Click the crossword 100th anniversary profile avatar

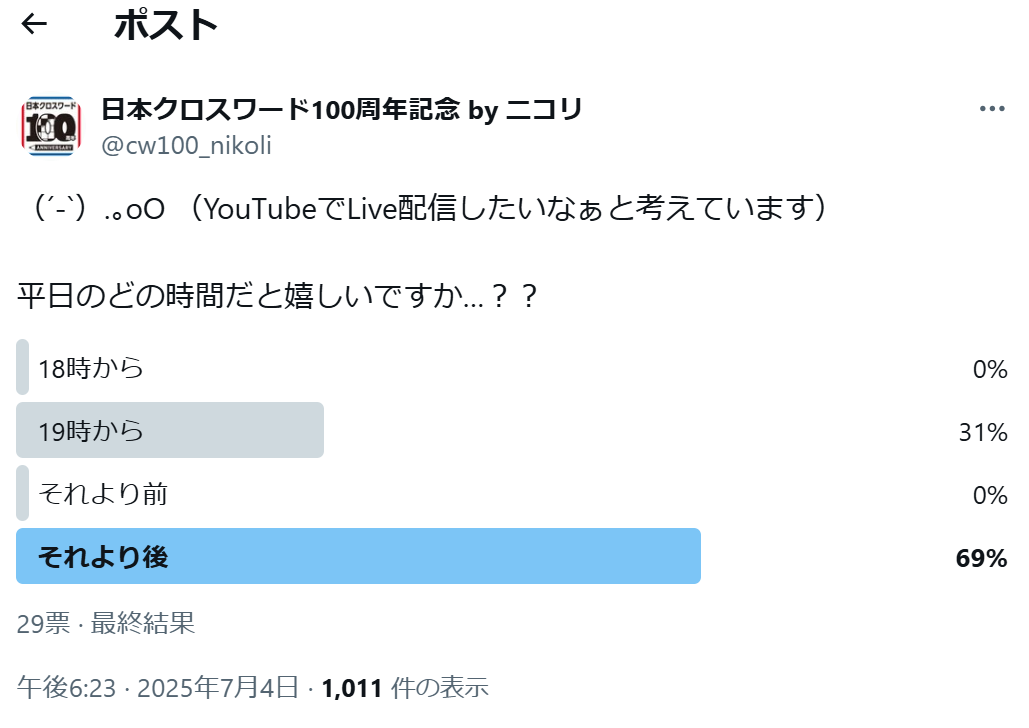50,126
